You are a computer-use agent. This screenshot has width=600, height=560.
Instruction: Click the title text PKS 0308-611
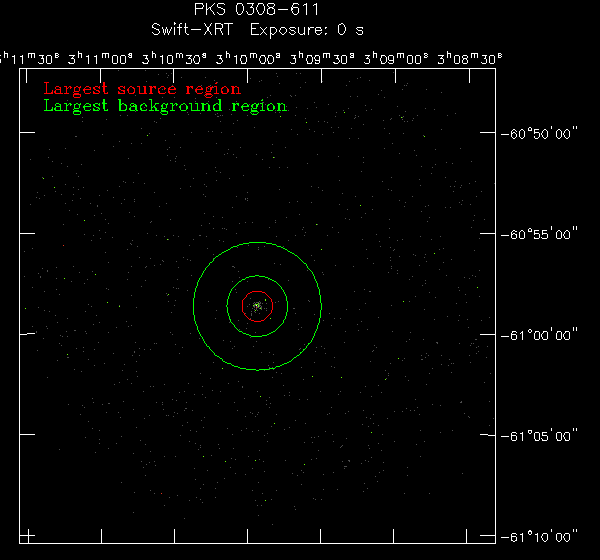(x=256, y=10)
